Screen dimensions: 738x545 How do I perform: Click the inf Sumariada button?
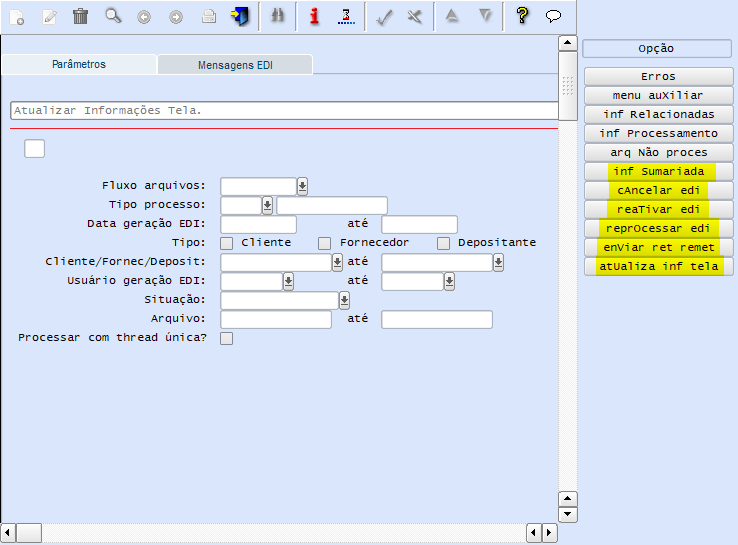(x=658, y=171)
